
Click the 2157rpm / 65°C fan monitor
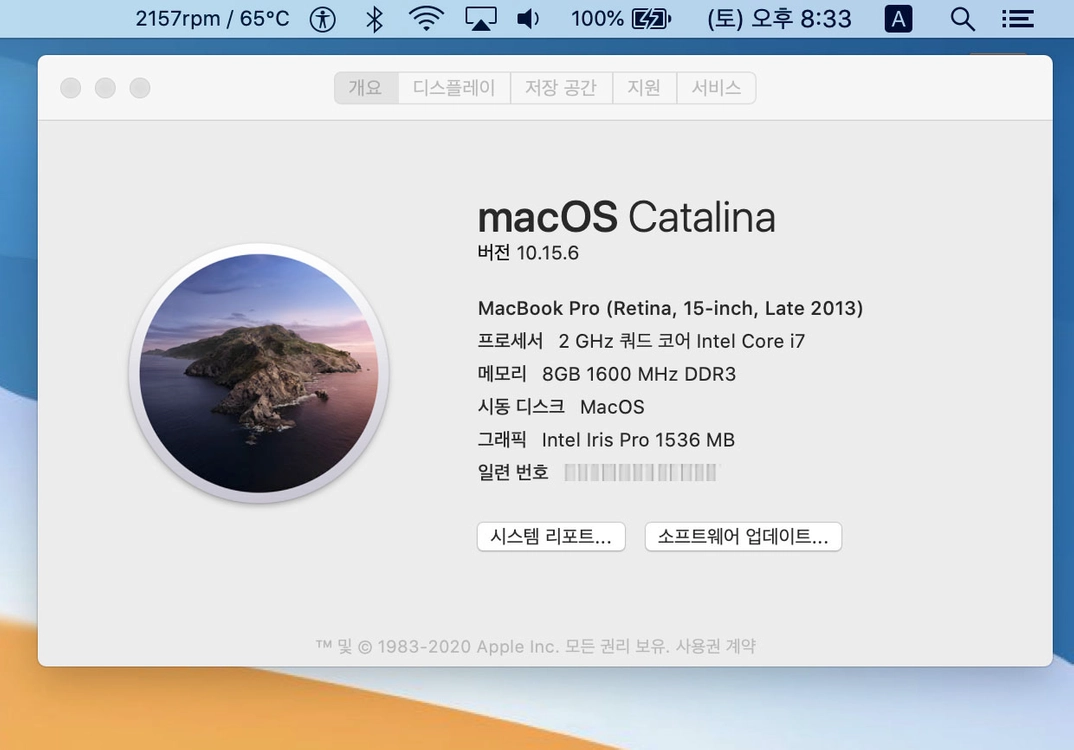[x=212, y=18]
